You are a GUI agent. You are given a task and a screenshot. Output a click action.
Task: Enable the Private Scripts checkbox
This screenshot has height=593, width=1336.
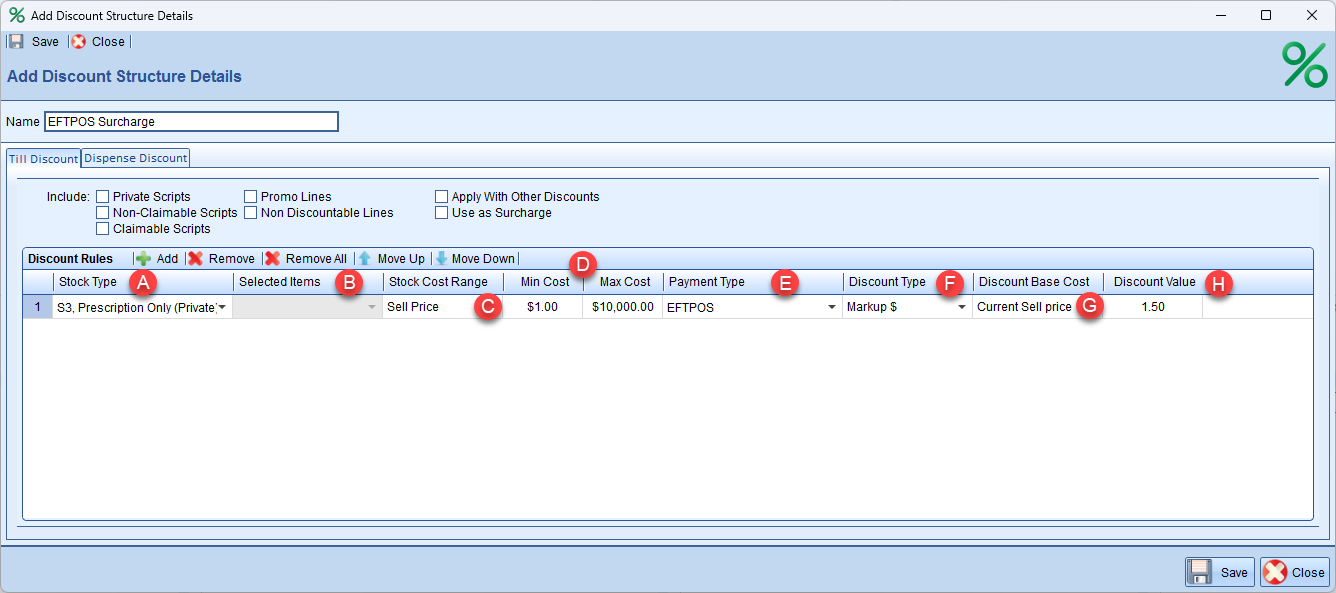[x=103, y=197]
